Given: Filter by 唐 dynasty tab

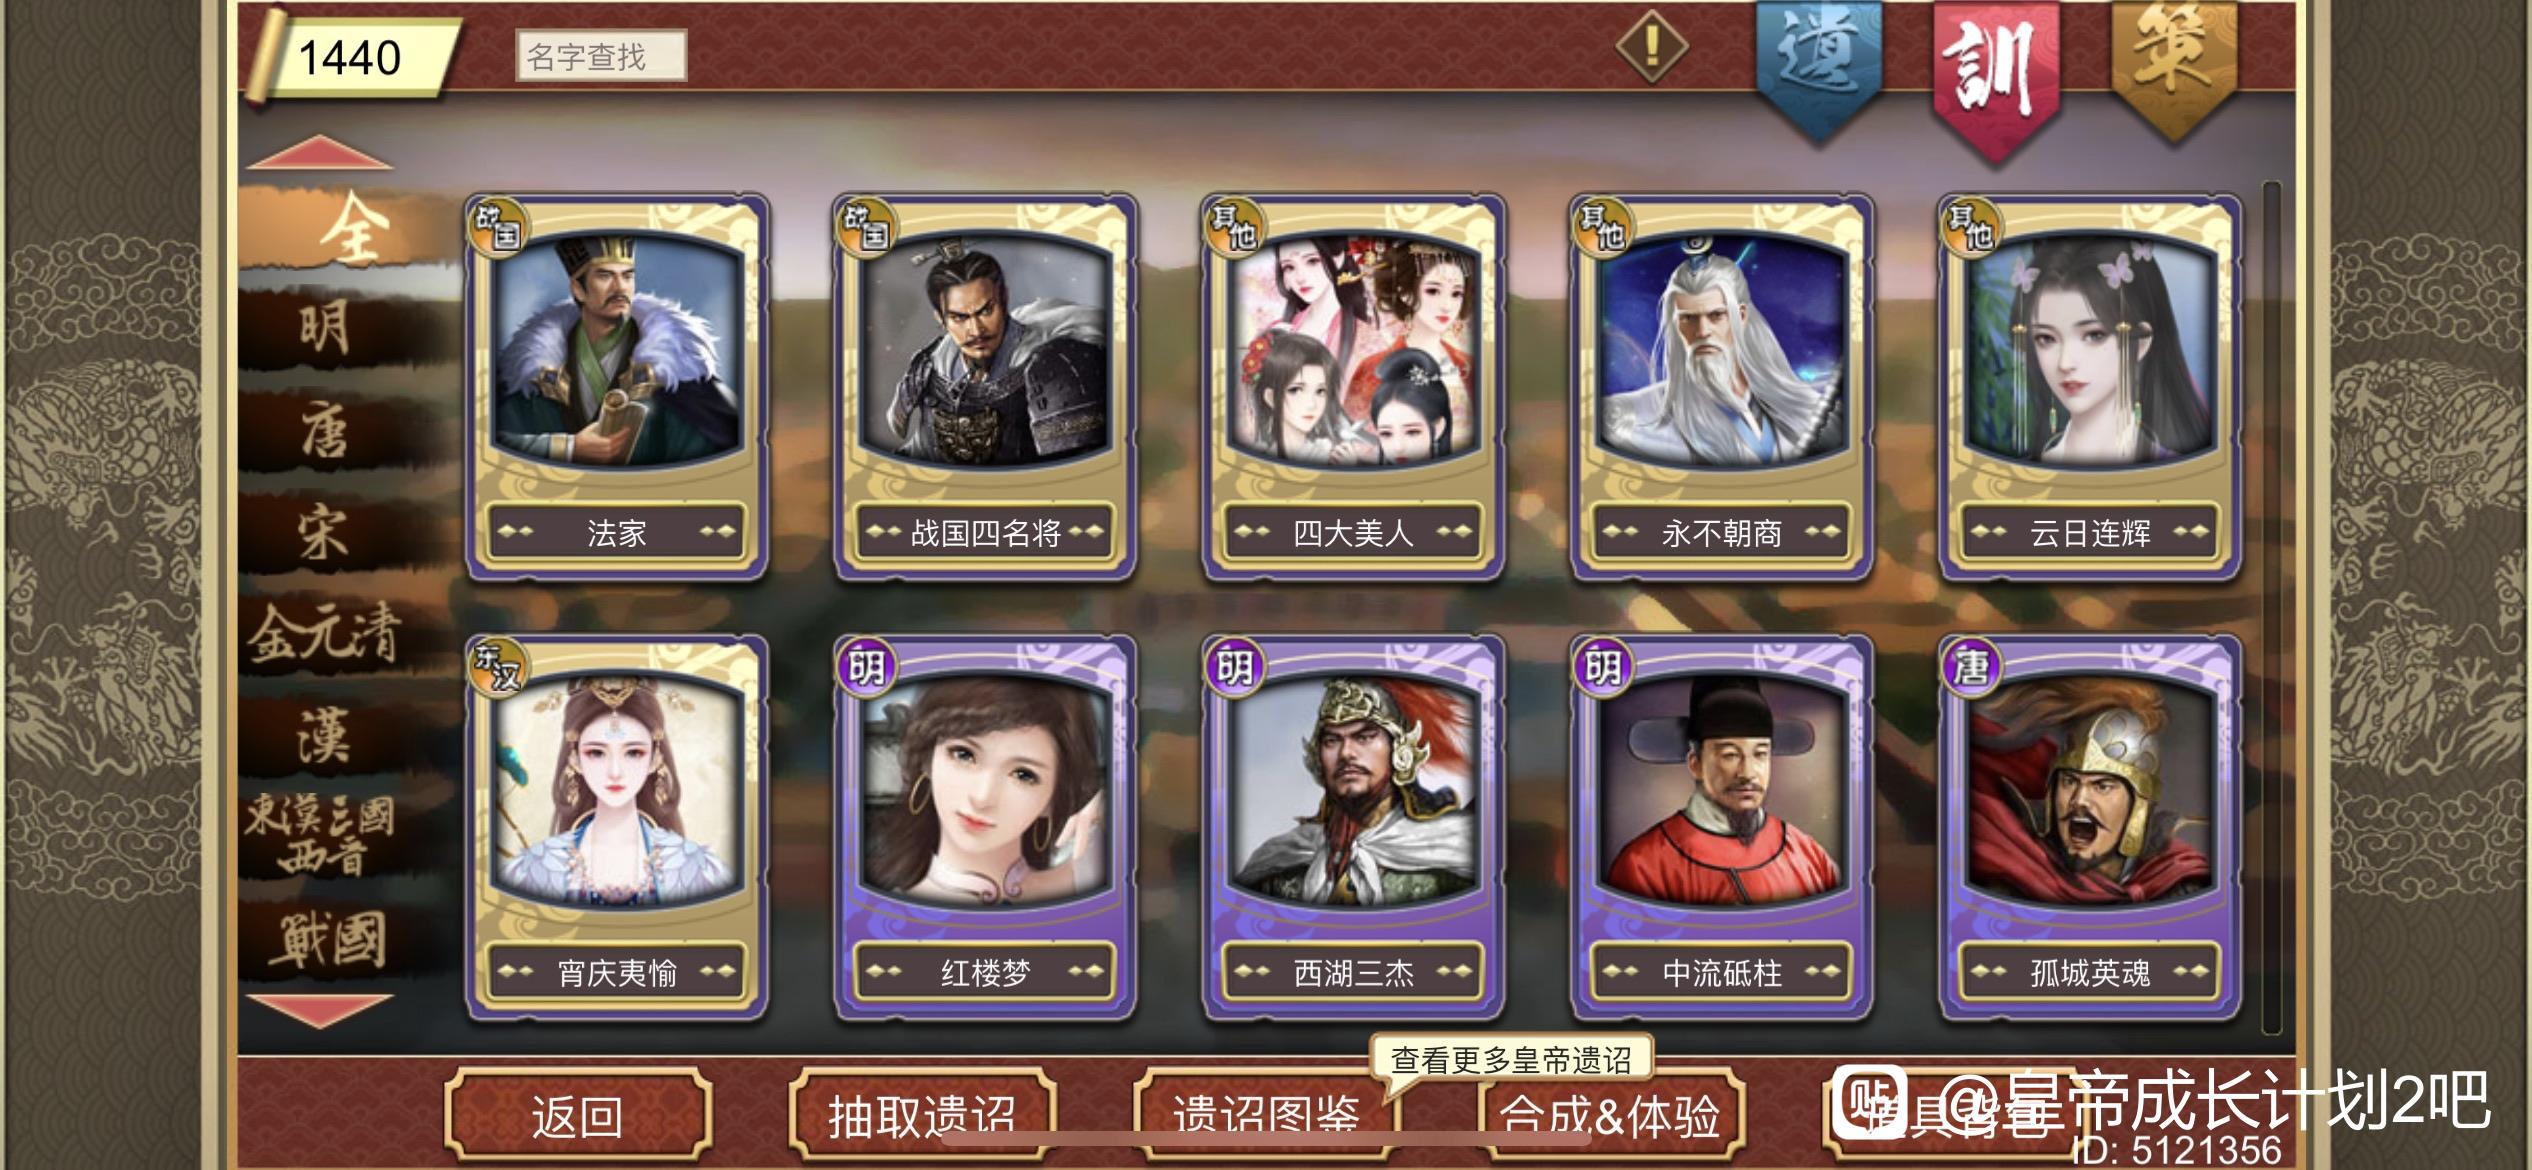Looking at the screenshot, I should pos(325,430).
